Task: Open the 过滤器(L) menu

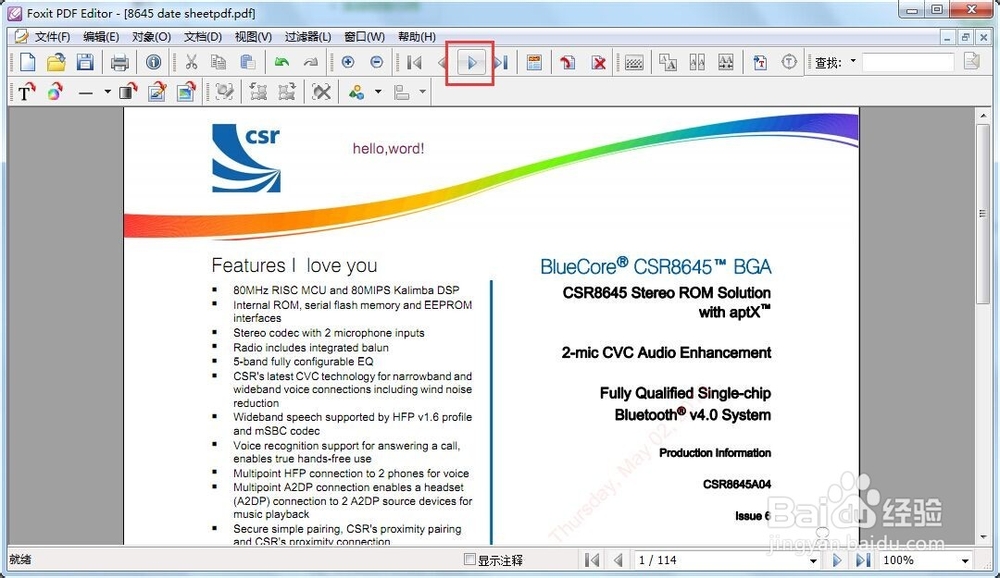Action: tap(307, 37)
